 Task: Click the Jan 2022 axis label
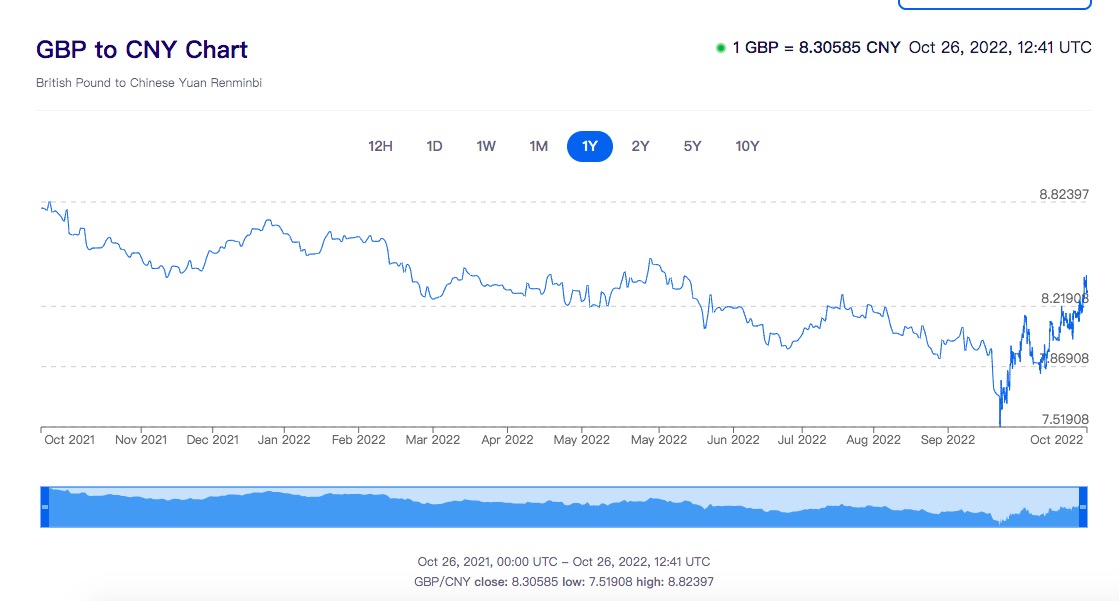tap(282, 439)
